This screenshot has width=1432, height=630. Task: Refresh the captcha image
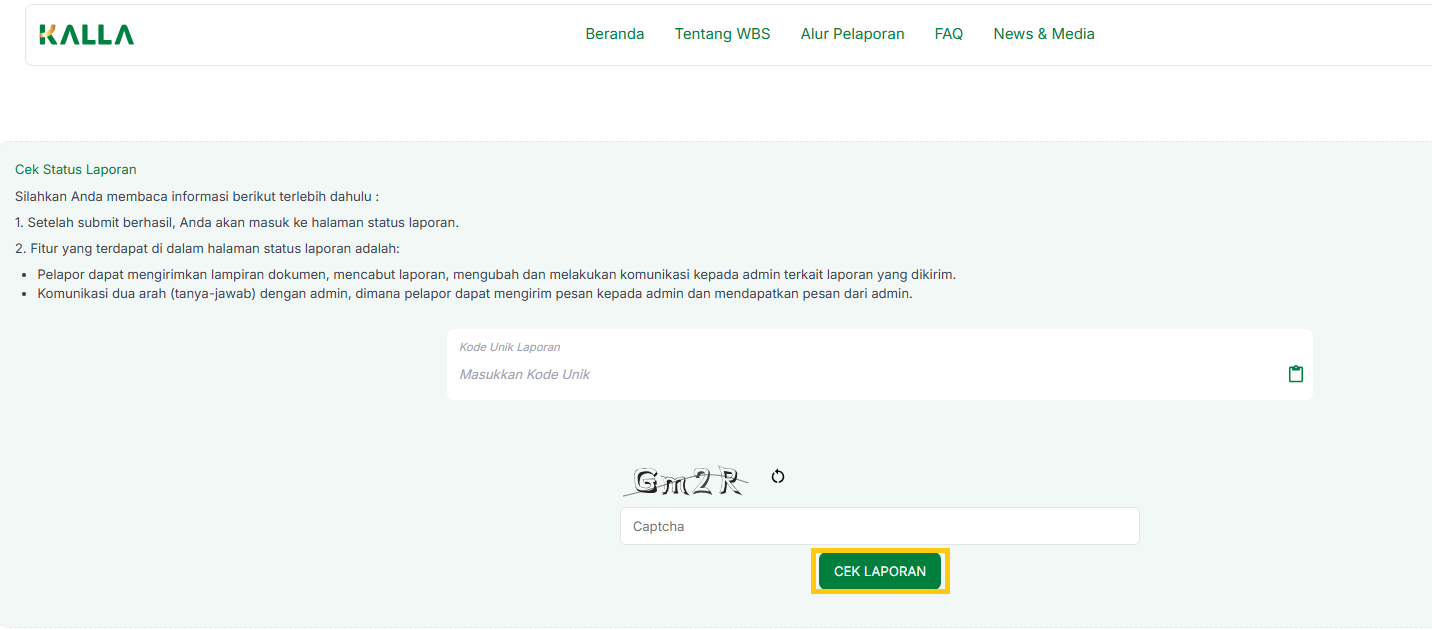point(778,477)
